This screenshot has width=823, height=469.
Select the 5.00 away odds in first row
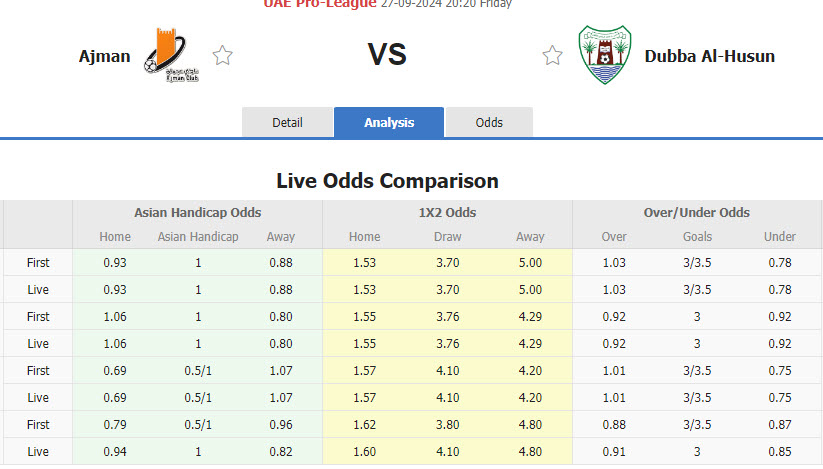(x=530, y=263)
